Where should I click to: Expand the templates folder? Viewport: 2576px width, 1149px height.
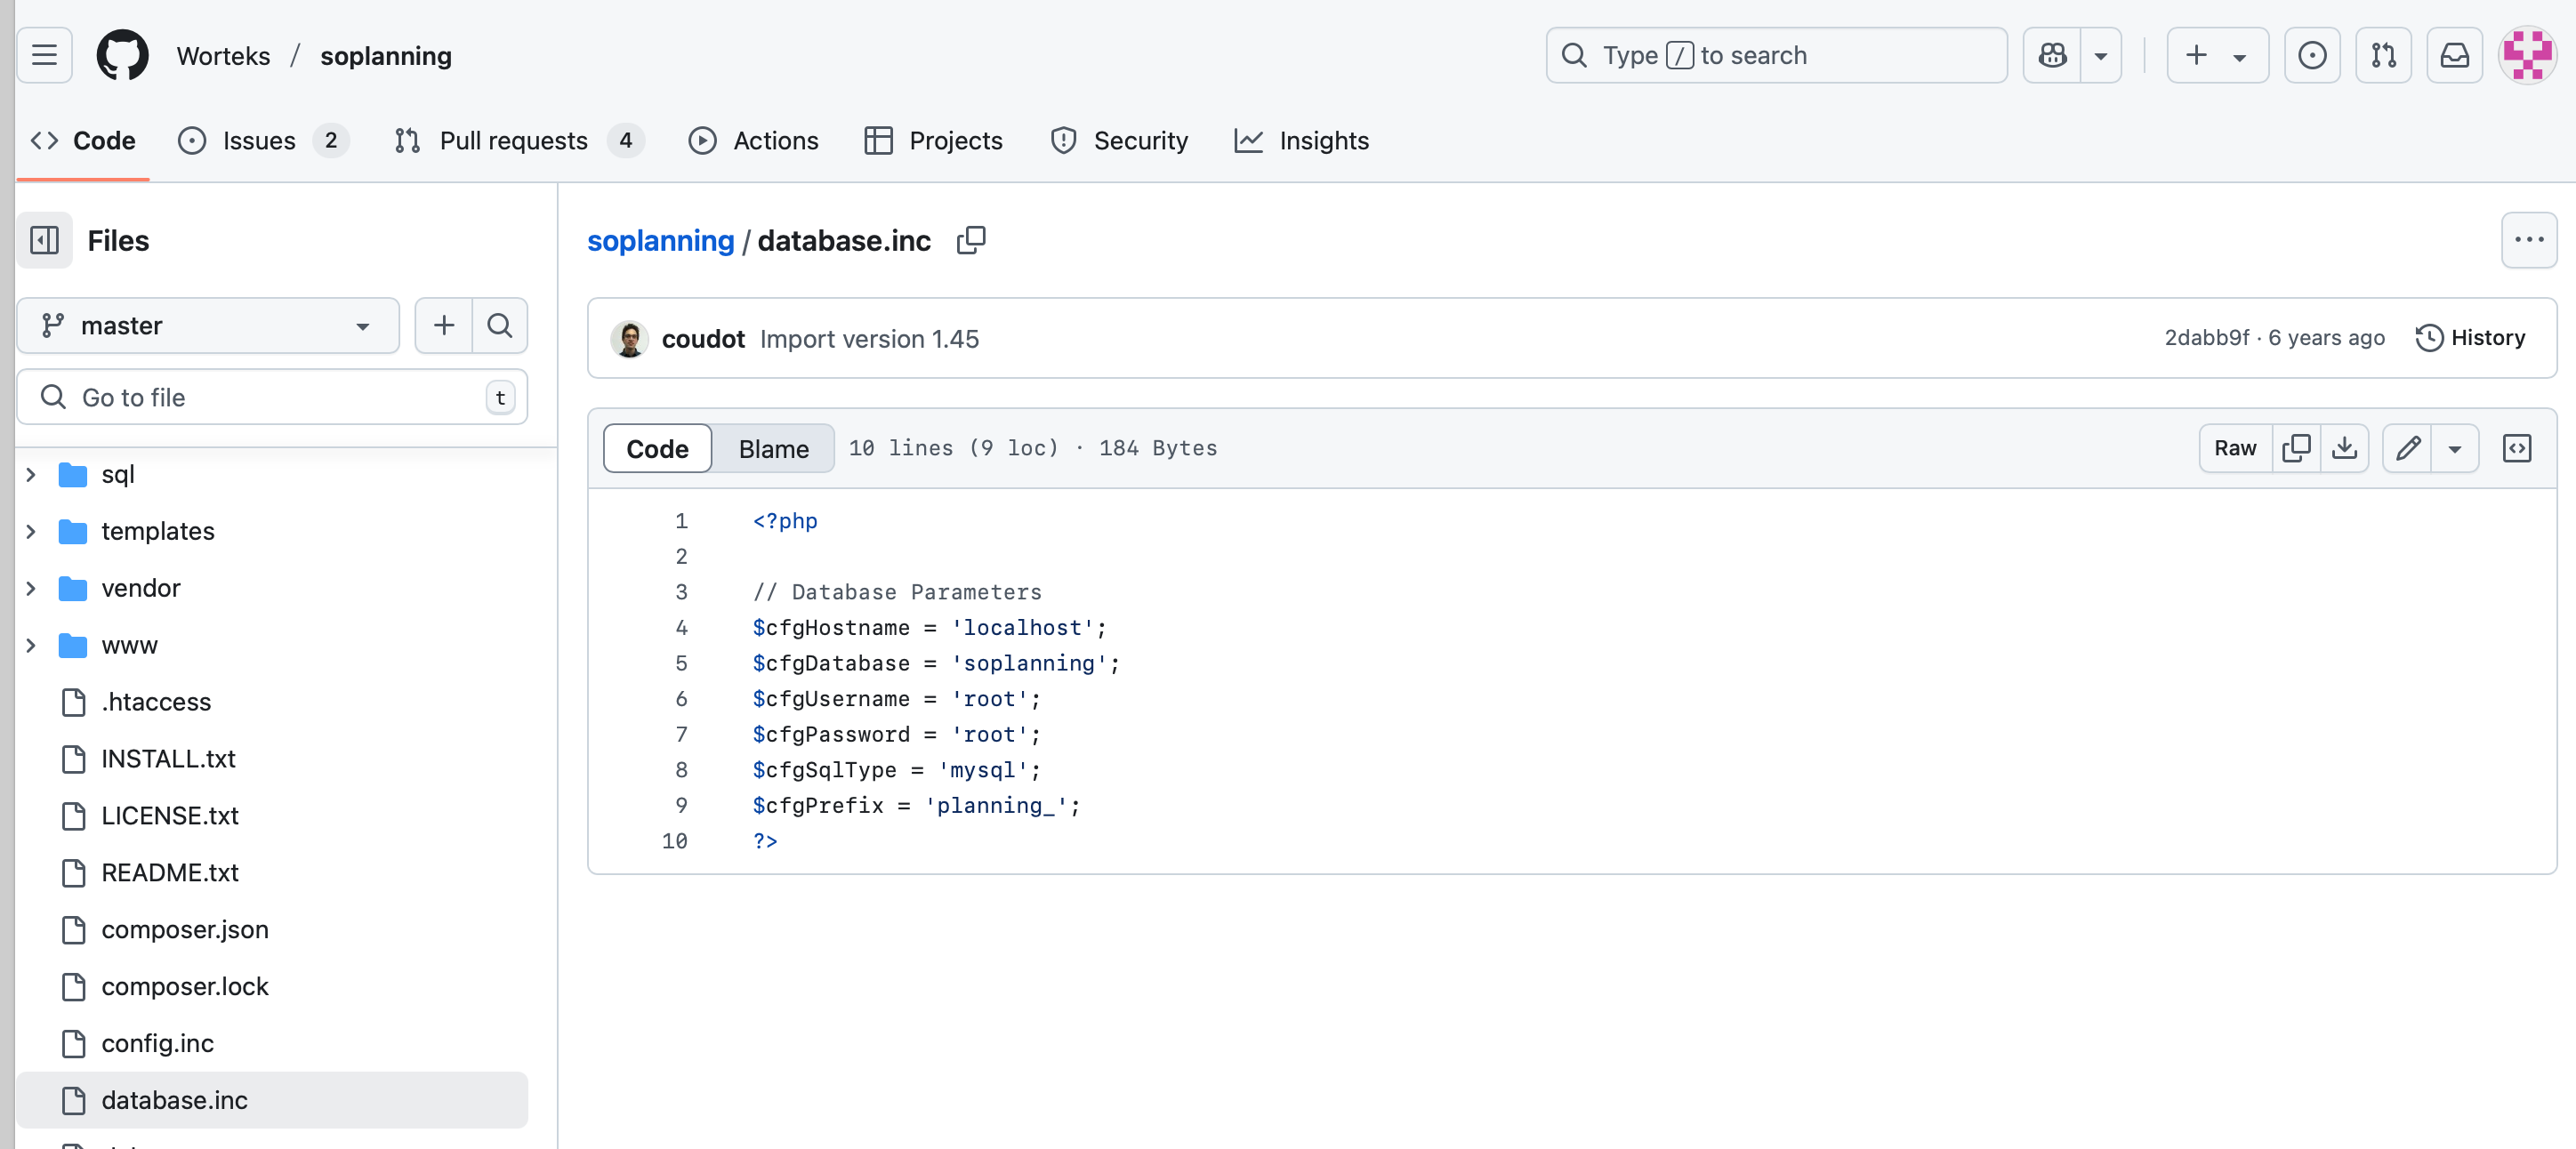[x=31, y=531]
